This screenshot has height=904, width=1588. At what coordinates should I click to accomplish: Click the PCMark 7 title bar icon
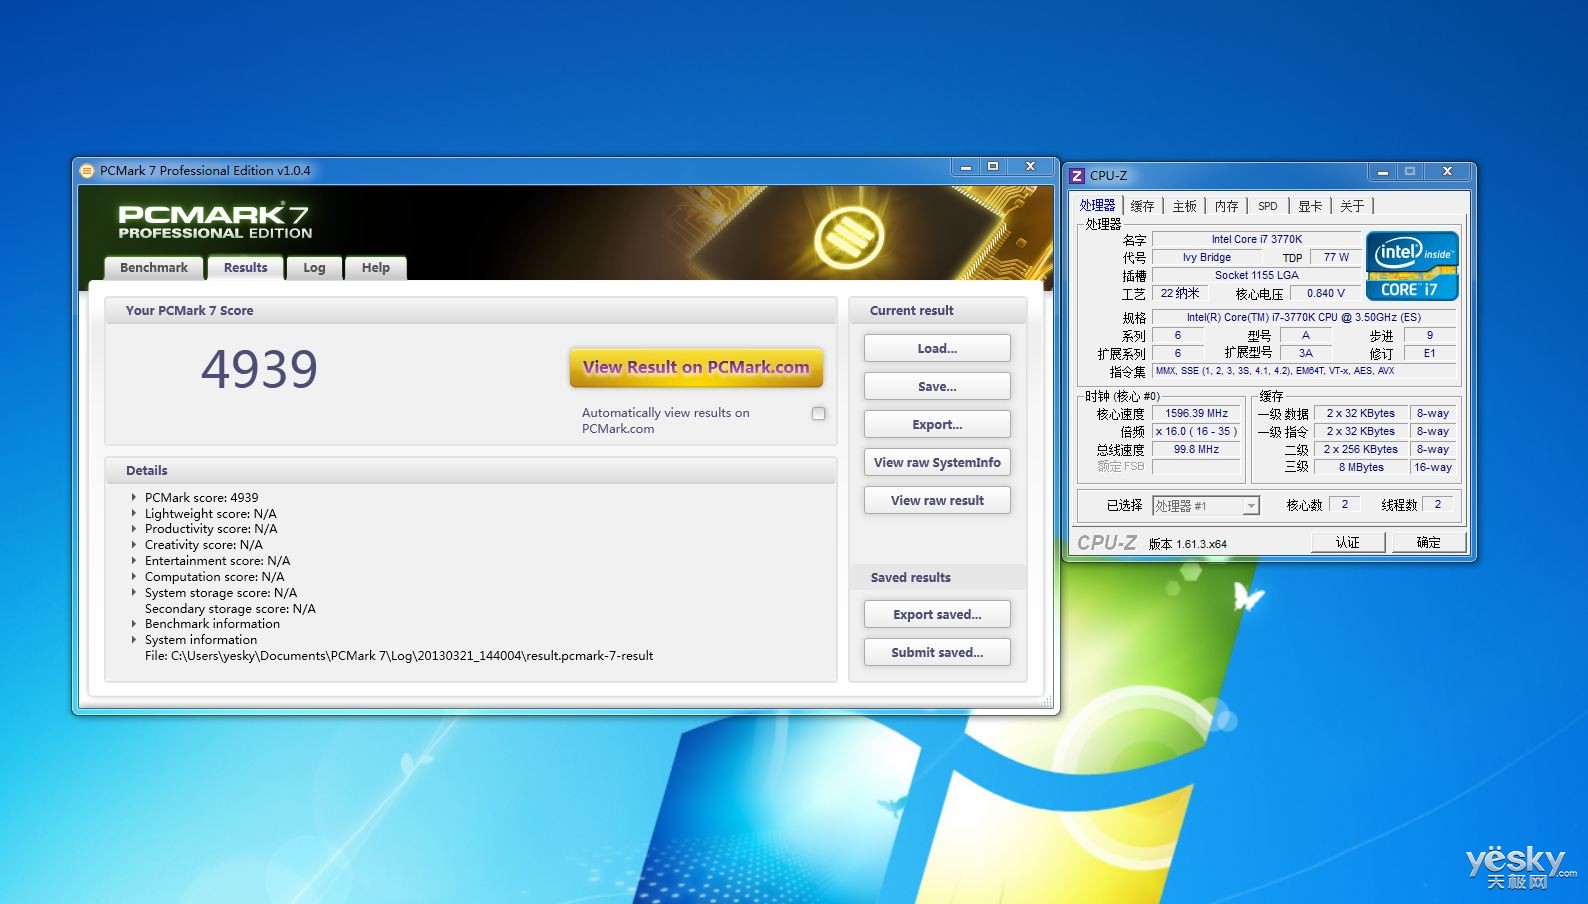[87, 171]
